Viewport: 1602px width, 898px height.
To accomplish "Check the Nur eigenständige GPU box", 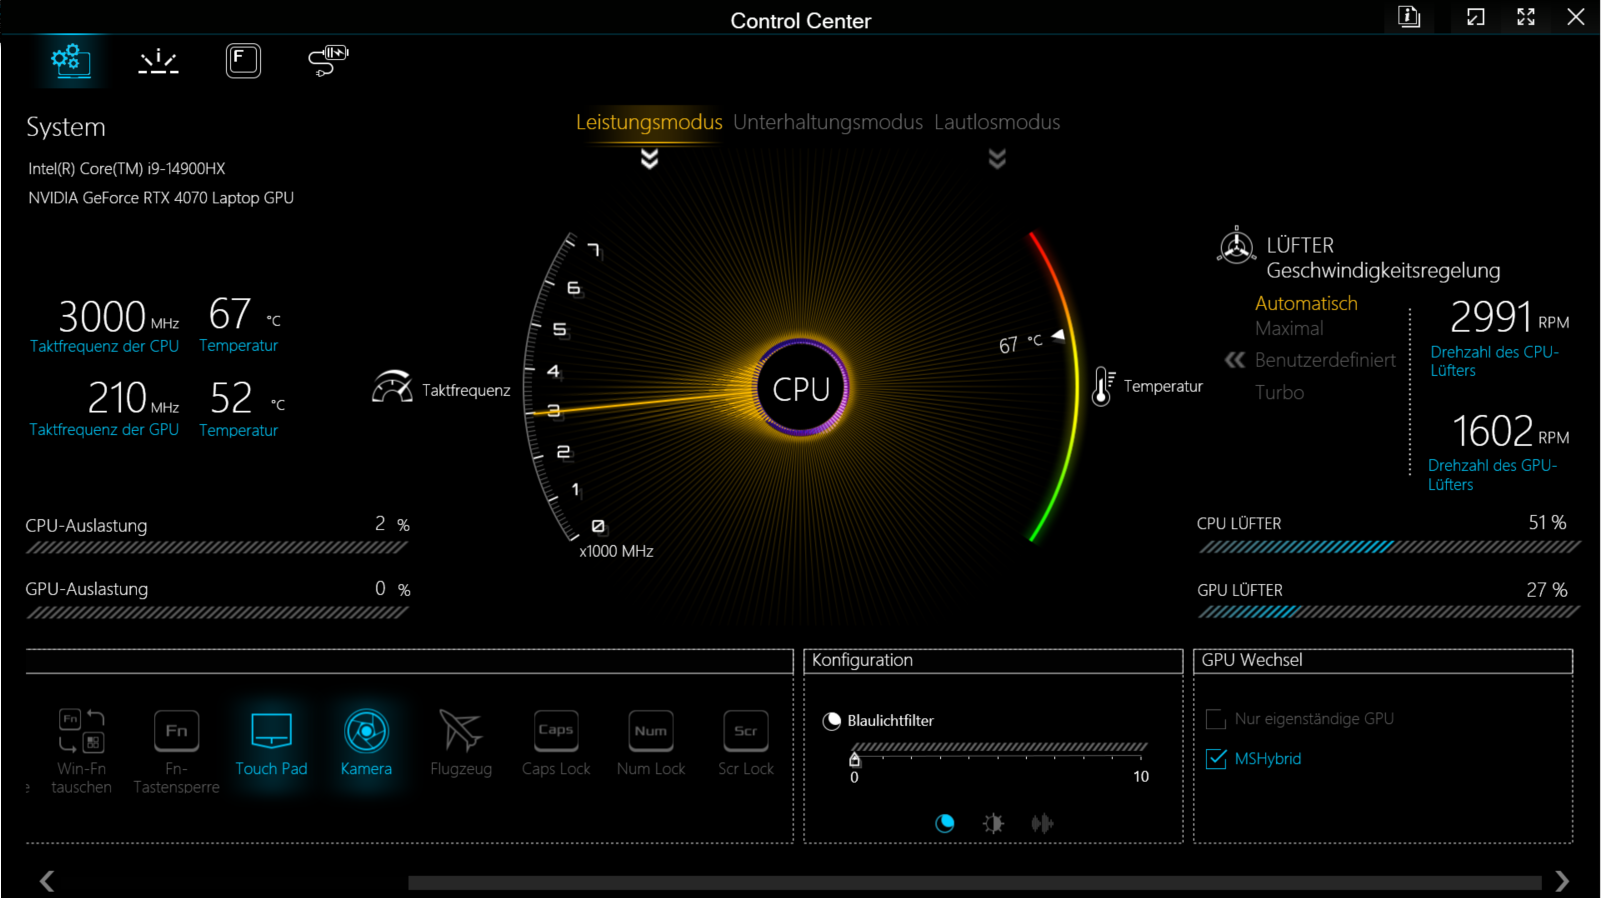I will pos(1216,719).
